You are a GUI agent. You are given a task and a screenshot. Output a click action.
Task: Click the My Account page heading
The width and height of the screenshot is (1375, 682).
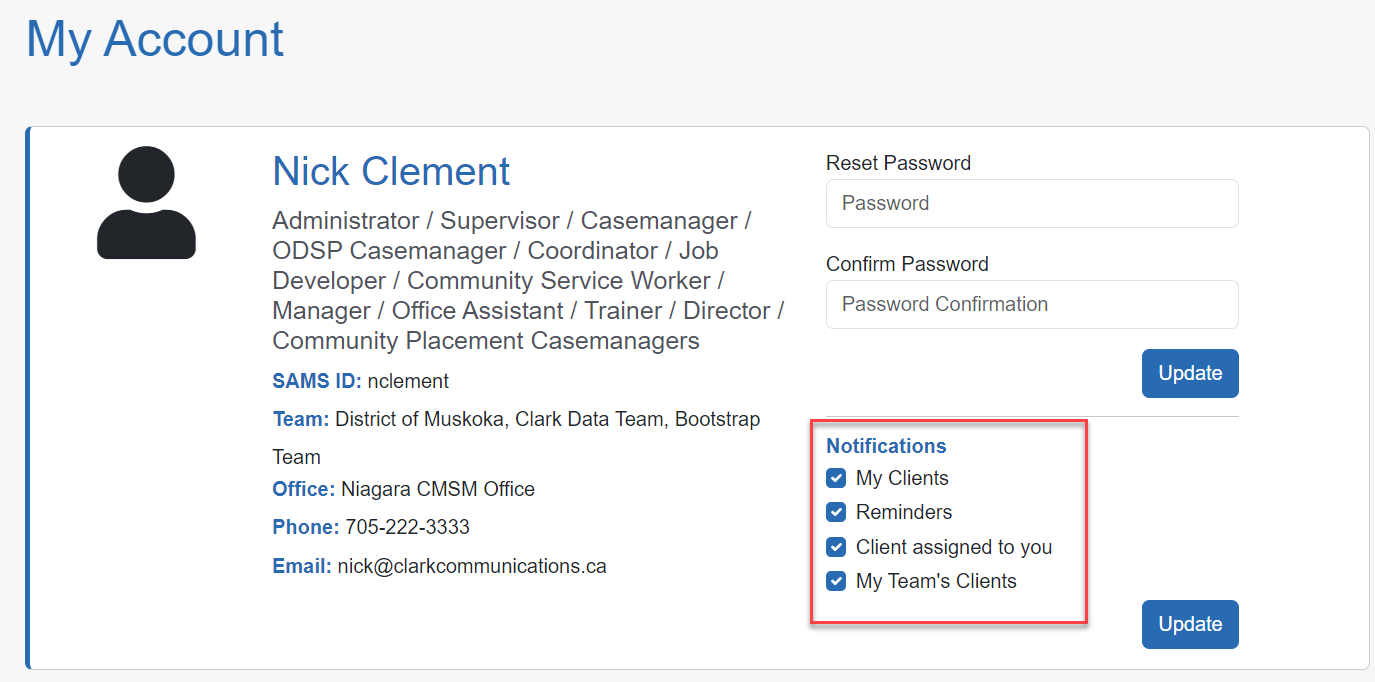click(x=155, y=40)
